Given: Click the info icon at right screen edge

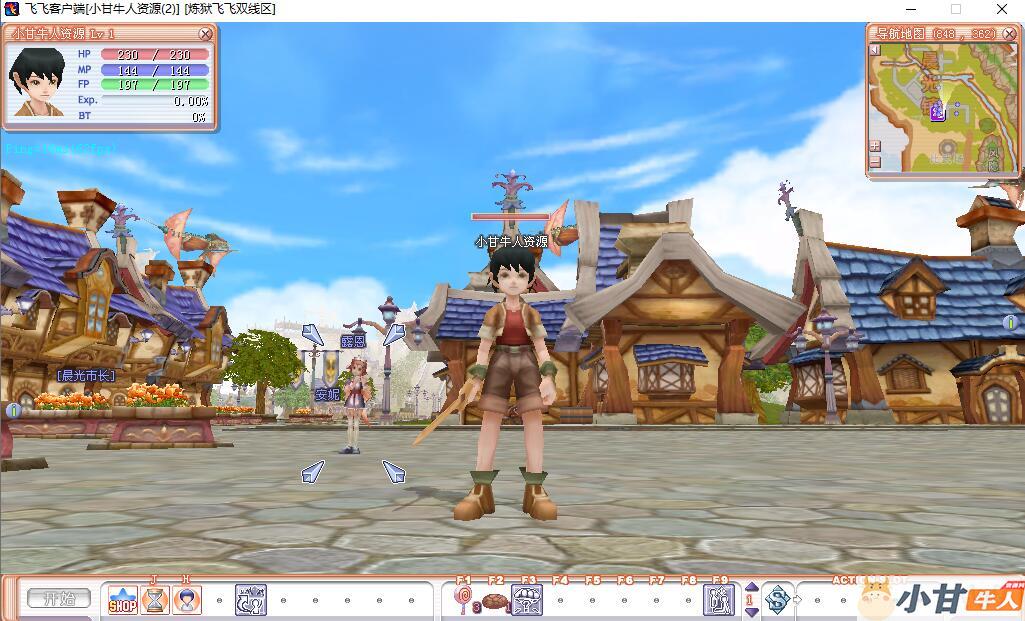Looking at the screenshot, I should pyautogui.click(x=1010, y=322).
